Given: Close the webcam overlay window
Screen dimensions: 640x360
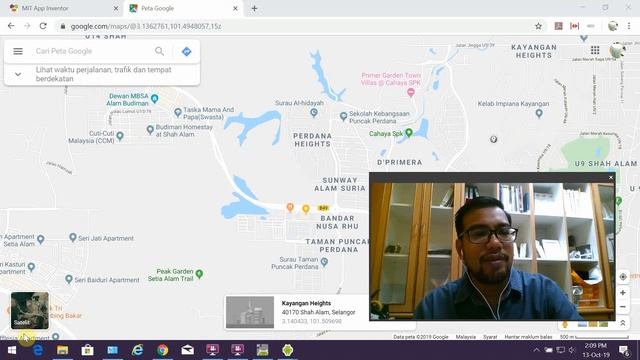Looking at the screenshot, I should [611, 177].
